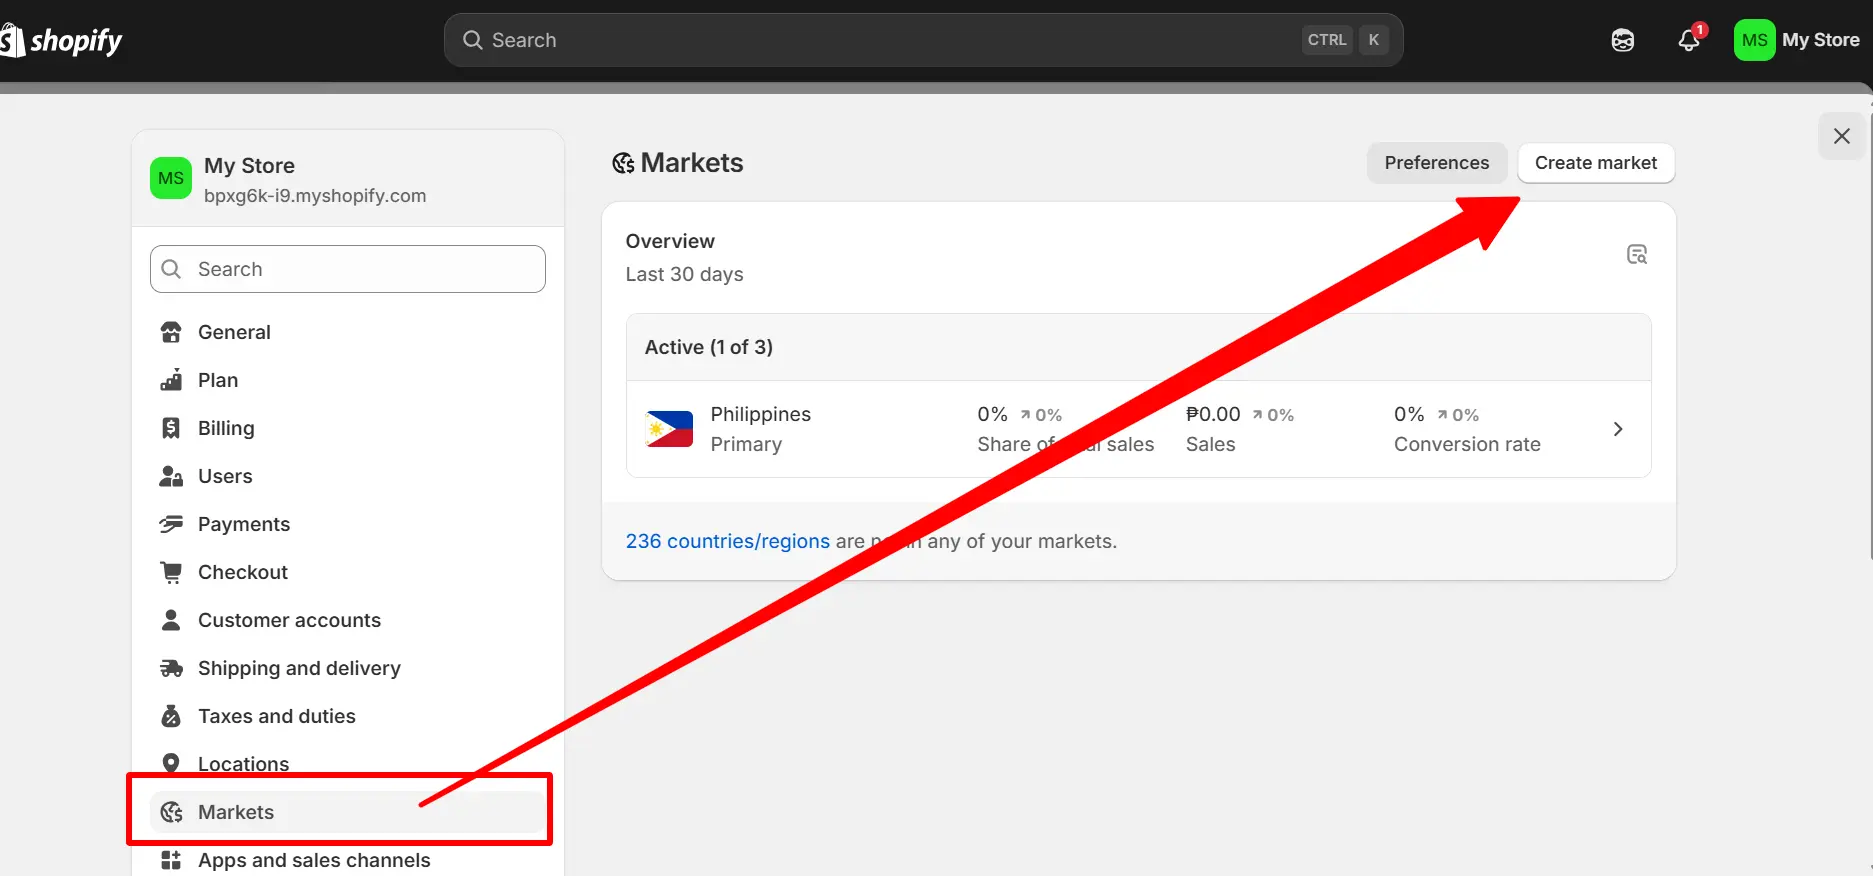1873x876 pixels.
Task: Click the Last 30 days text
Action: [684, 274]
